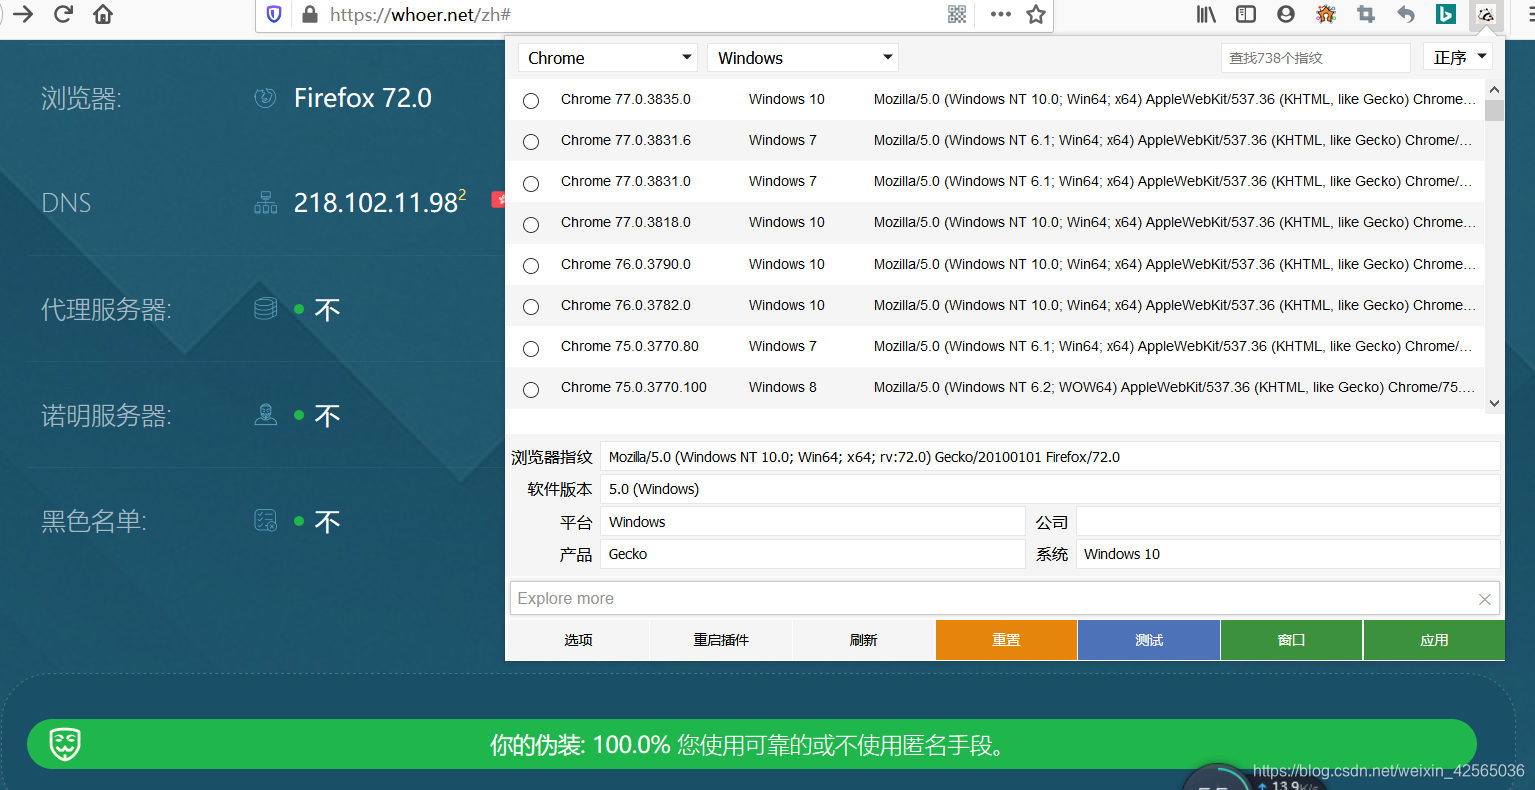Click the 系统 field showing Windows 10
The height and width of the screenshot is (790, 1535).
tap(1288, 554)
